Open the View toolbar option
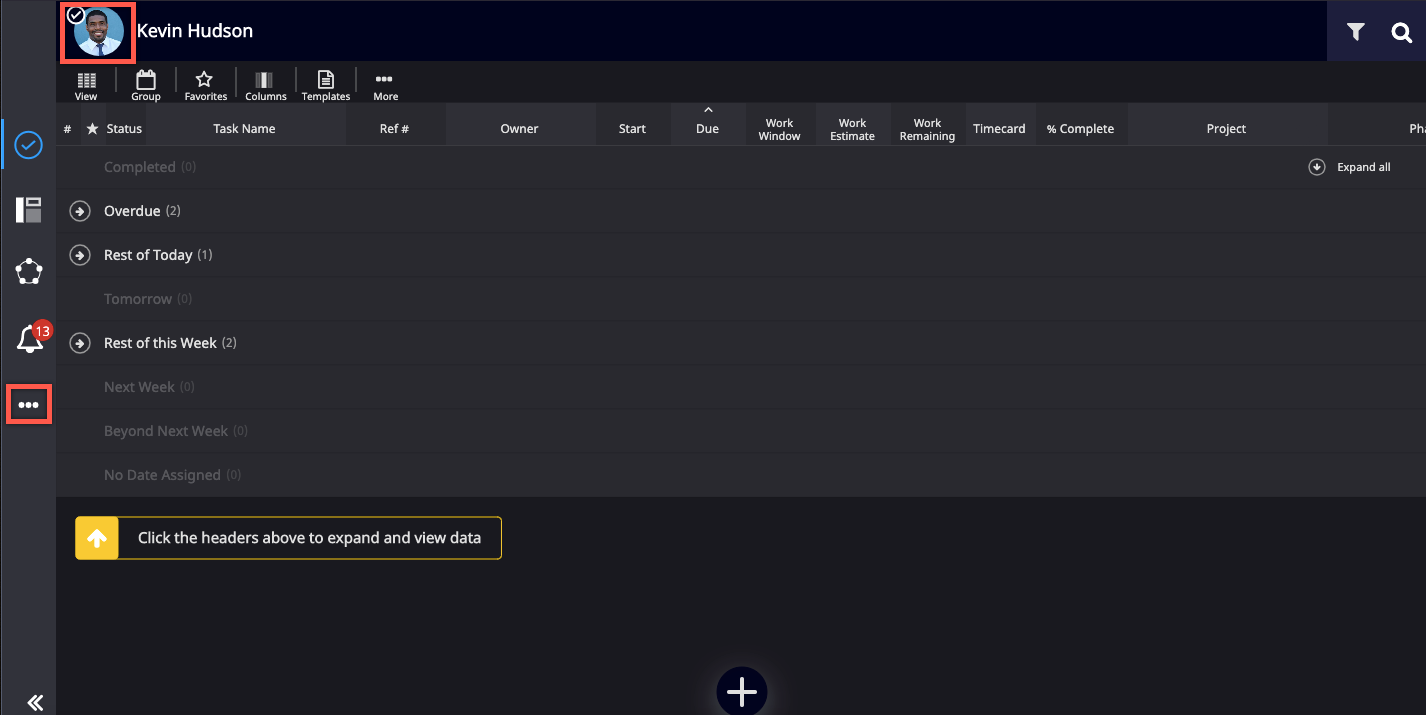Viewport: 1426px width, 715px height. pyautogui.click(x=86, y=85)
